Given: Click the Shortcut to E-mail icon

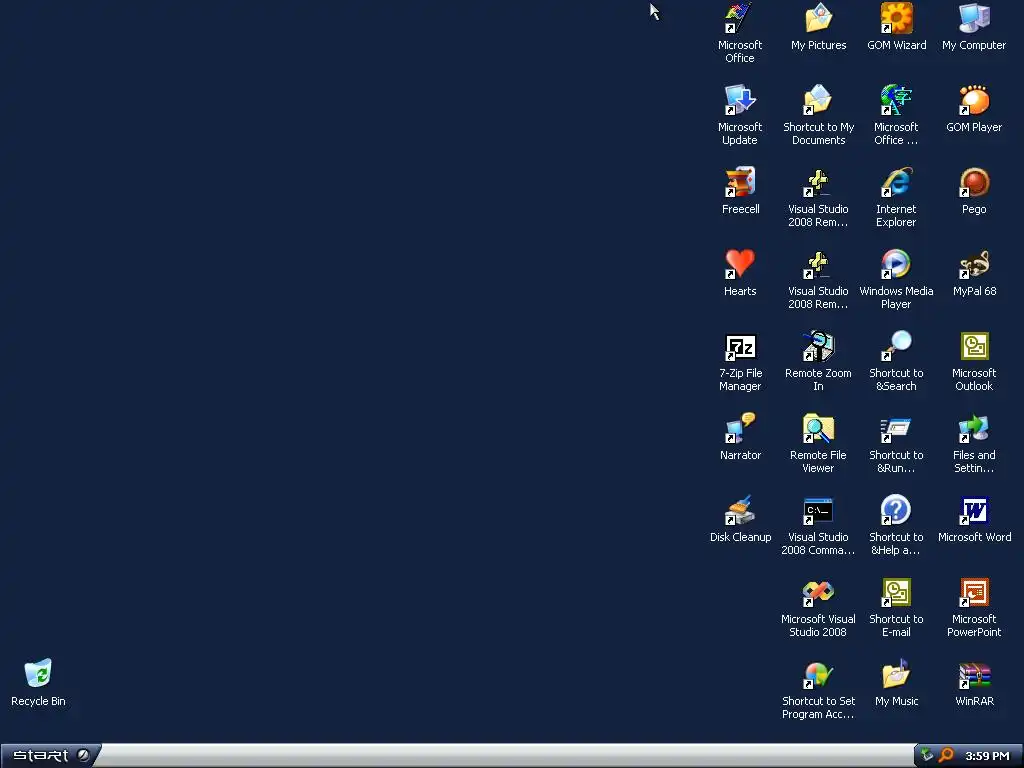Looking at the screenshot, I should (x=896, y=592).
